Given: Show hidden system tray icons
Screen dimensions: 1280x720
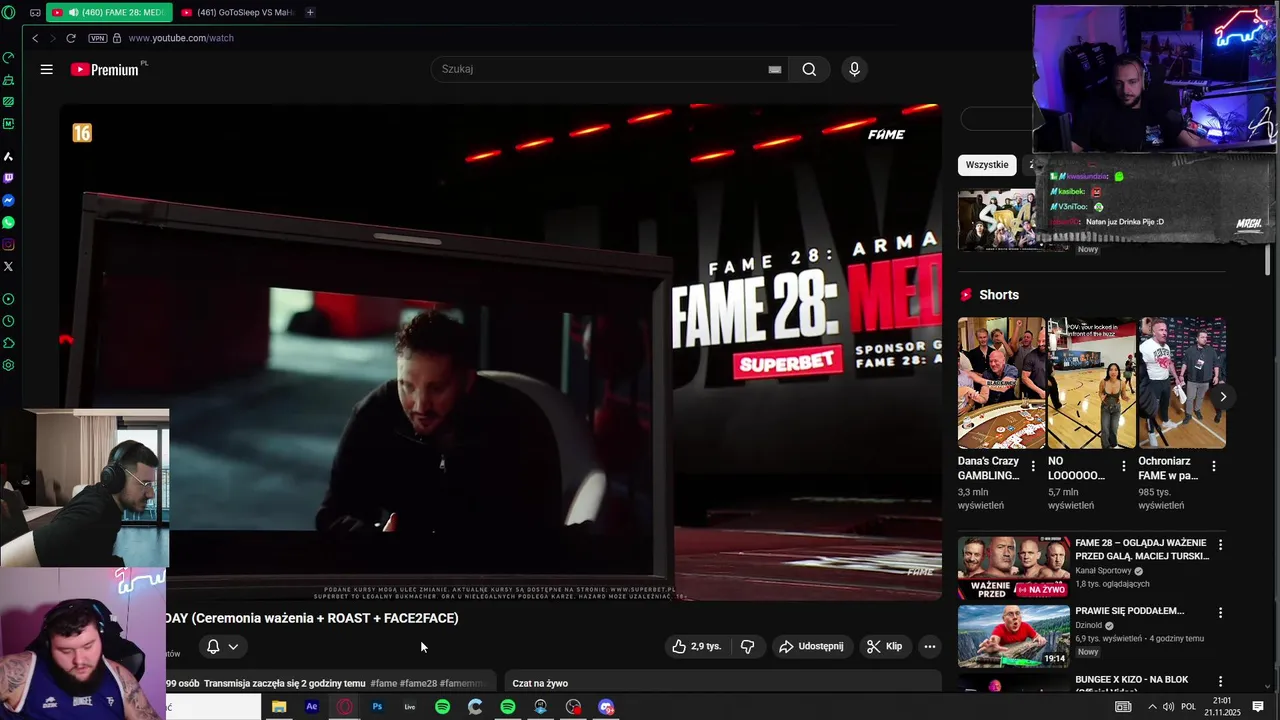Looking at the screenshot, I should point(1152,707).
